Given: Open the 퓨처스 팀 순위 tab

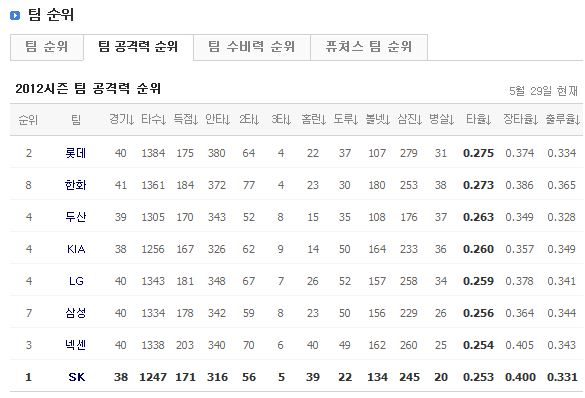Looking at the screenshot, I should point(369,47).
